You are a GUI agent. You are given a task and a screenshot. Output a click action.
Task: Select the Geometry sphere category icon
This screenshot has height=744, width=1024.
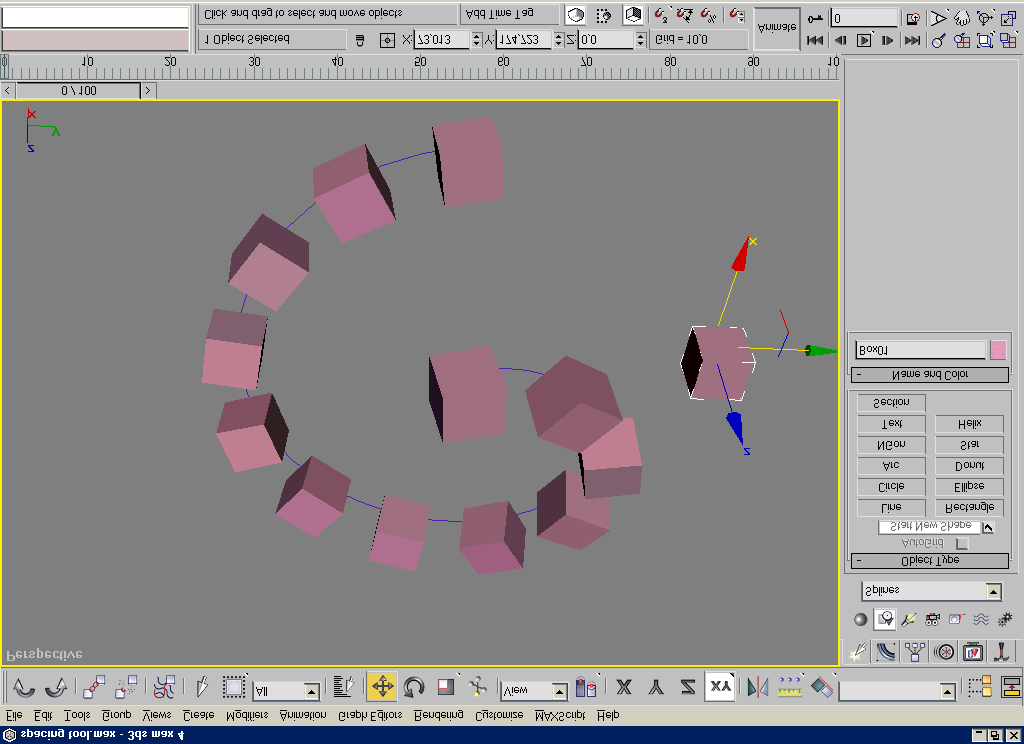tap(861, 619)
